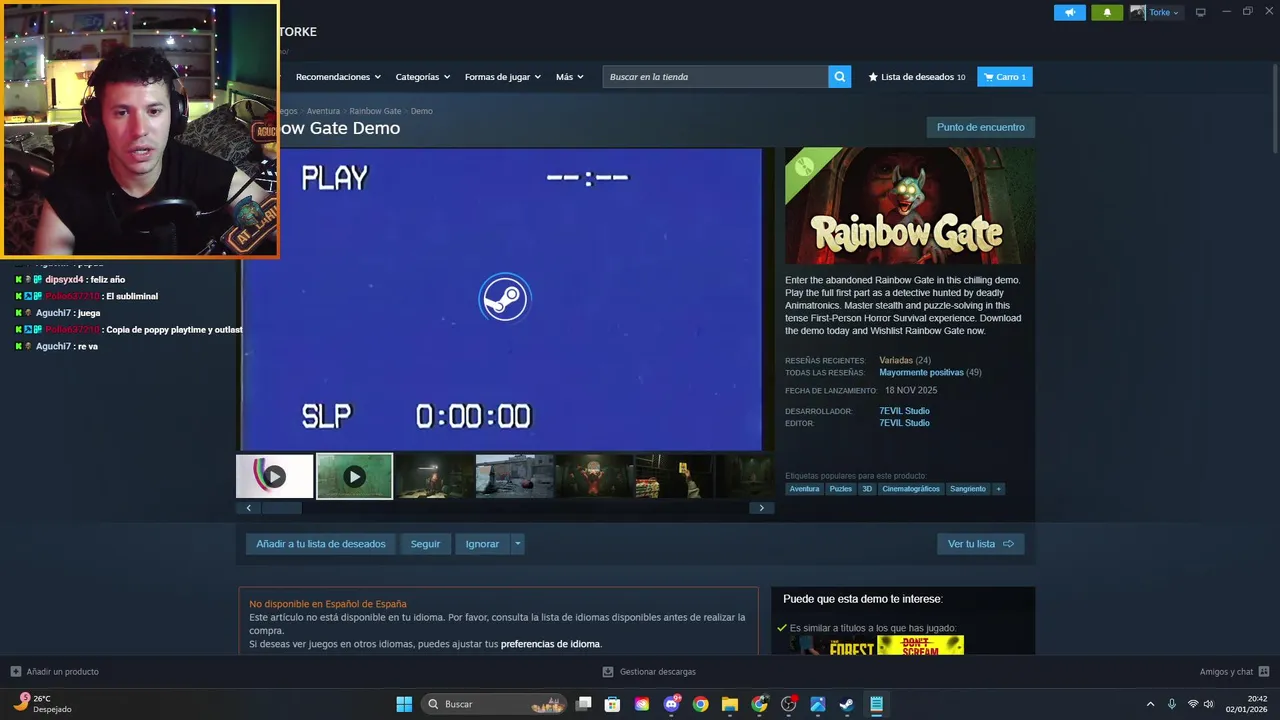This screenshot has height=720, width=1280.
Task: Click Añadir a tu lista de deseados
Action: tap(321, 544)
